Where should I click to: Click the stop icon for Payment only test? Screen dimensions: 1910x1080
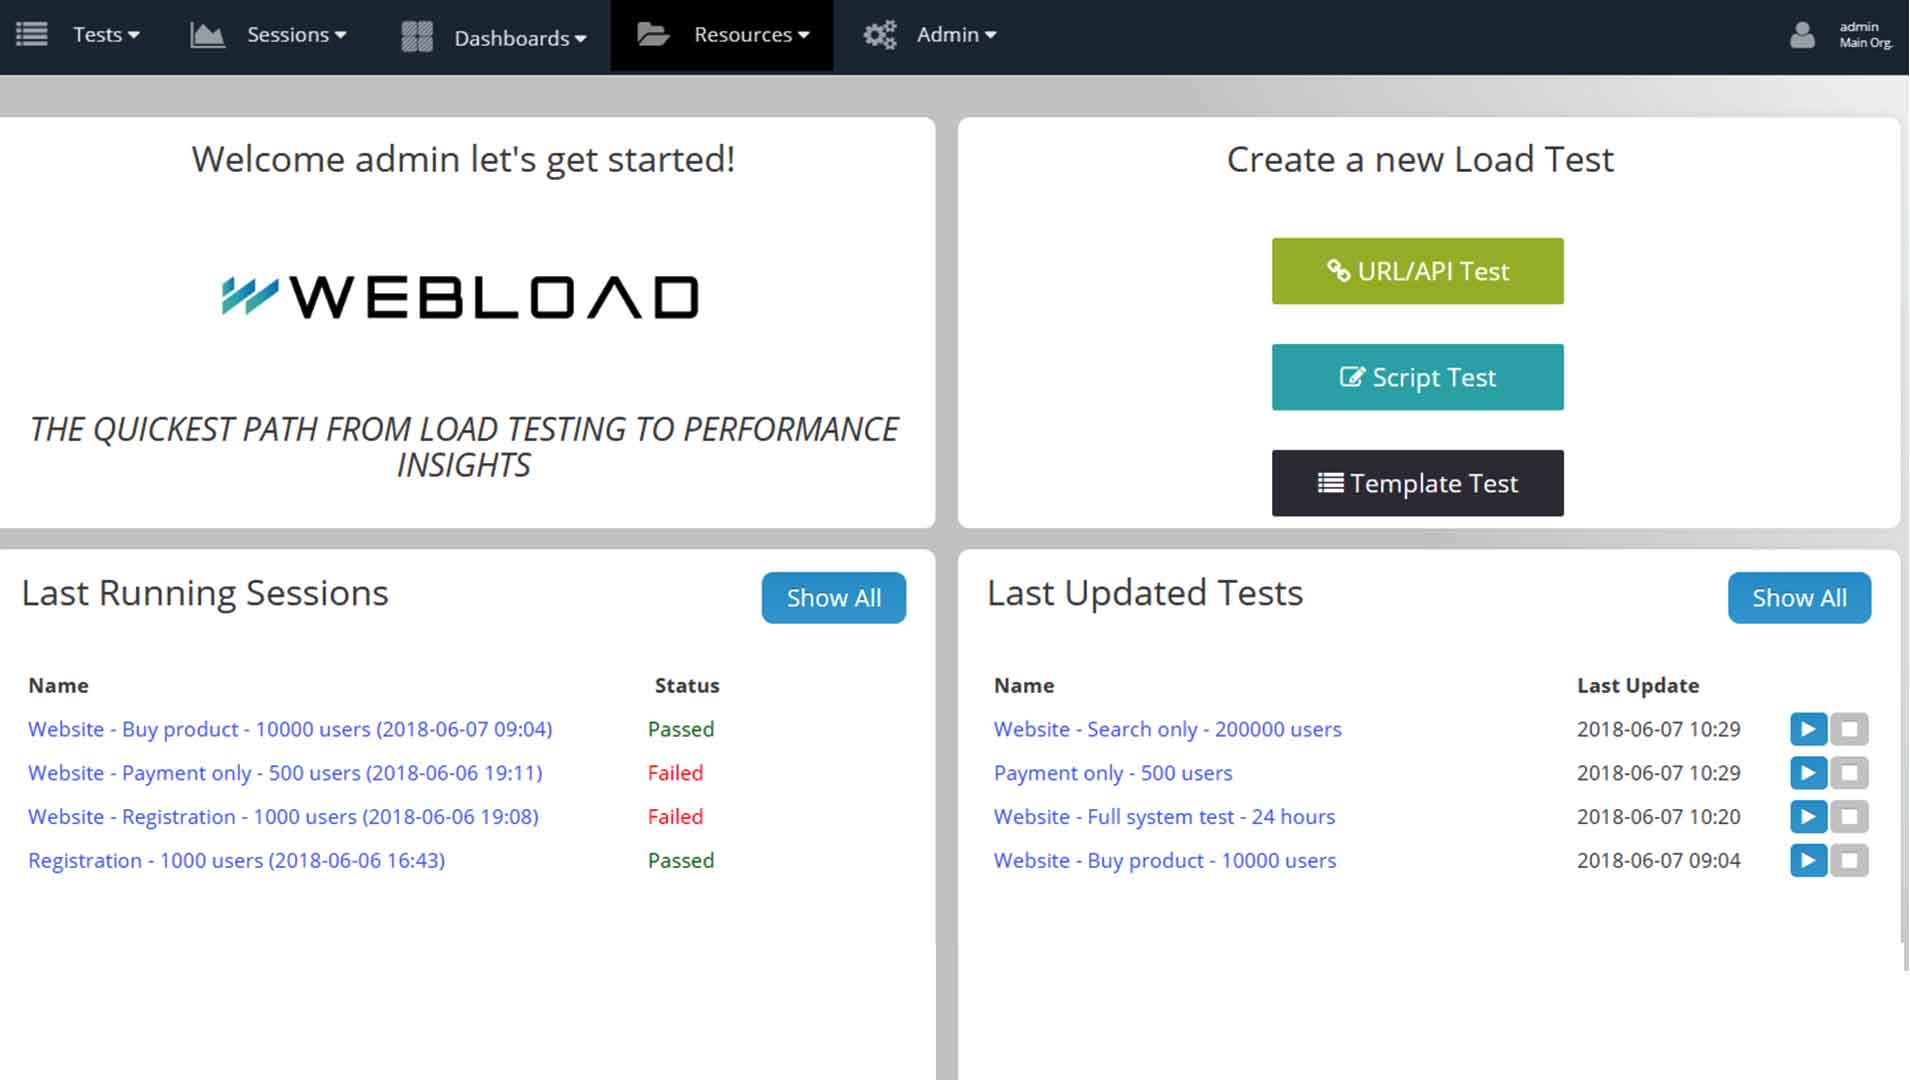[1852, 773]
